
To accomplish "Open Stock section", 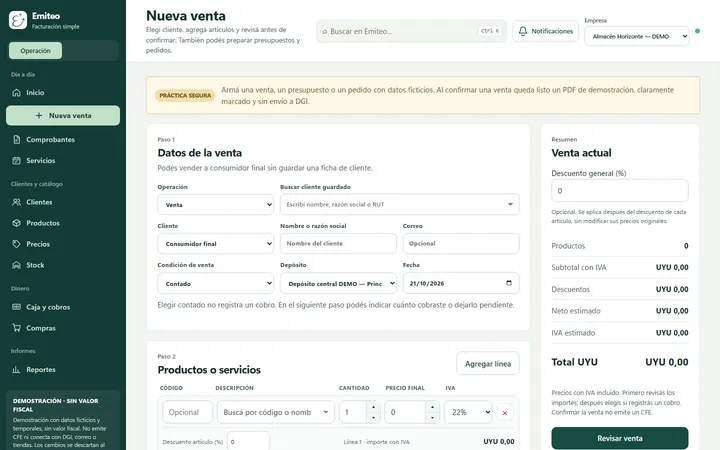I will [63, 265].
